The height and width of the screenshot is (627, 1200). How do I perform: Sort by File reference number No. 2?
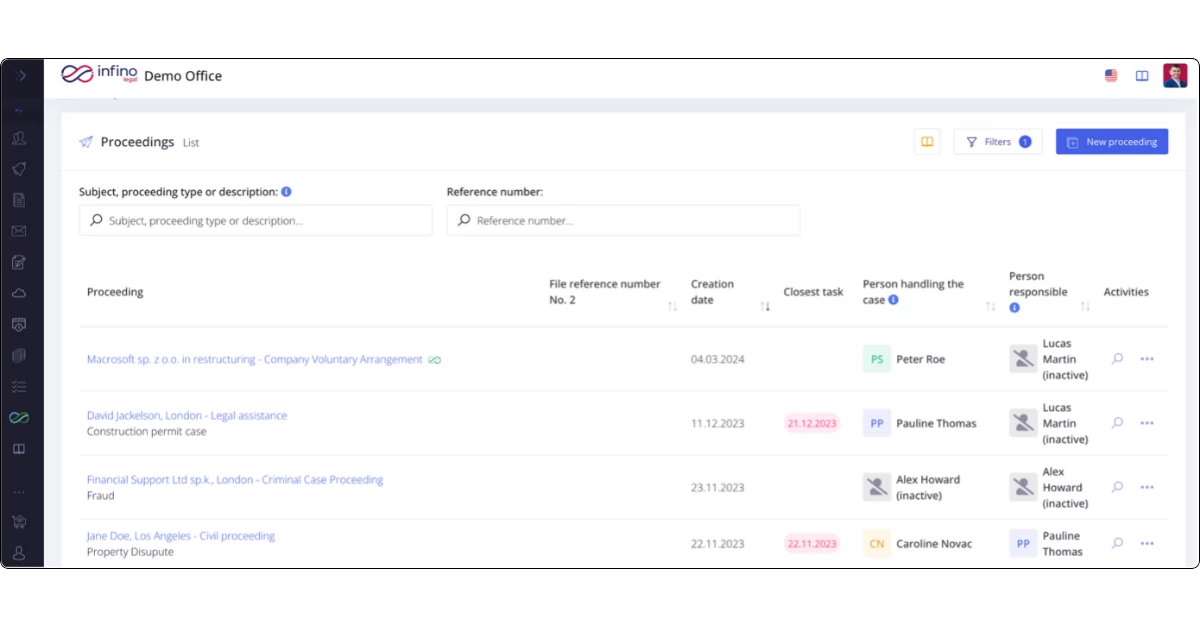(672, 306)
